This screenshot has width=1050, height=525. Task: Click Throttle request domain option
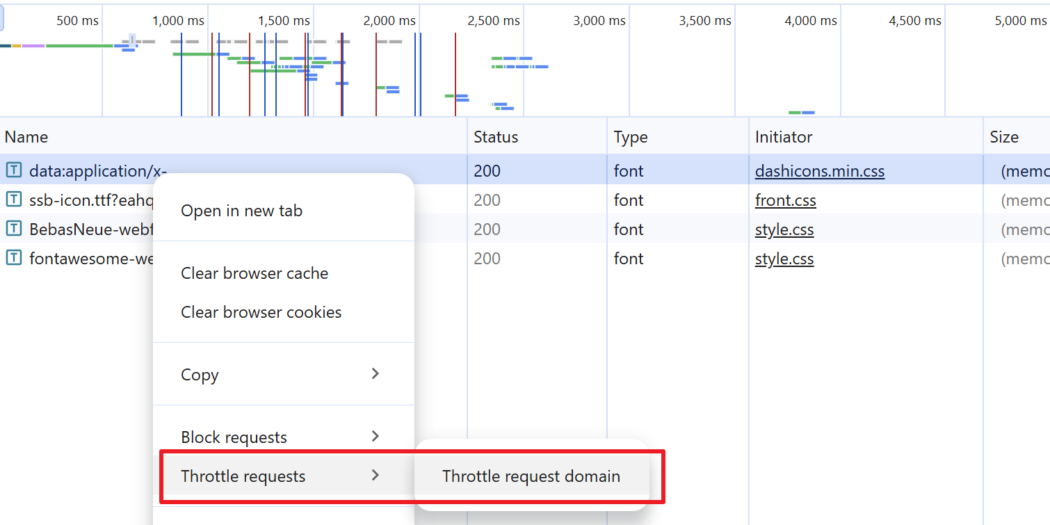531,476
